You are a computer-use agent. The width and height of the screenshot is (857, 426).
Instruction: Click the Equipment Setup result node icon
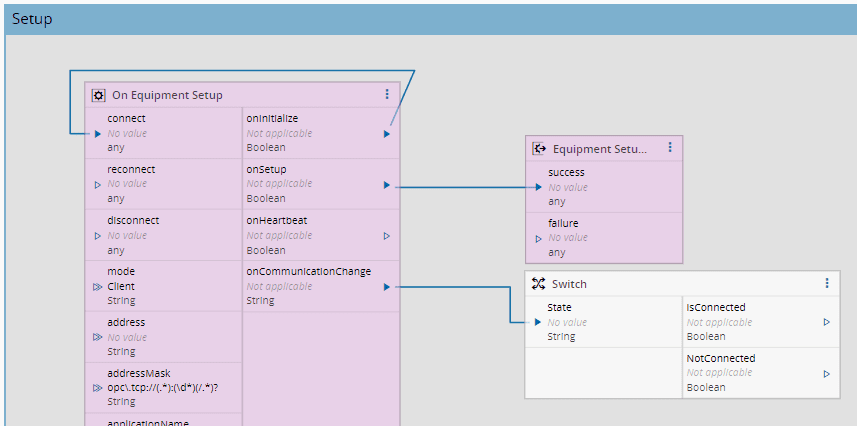(x=539, y=148)
